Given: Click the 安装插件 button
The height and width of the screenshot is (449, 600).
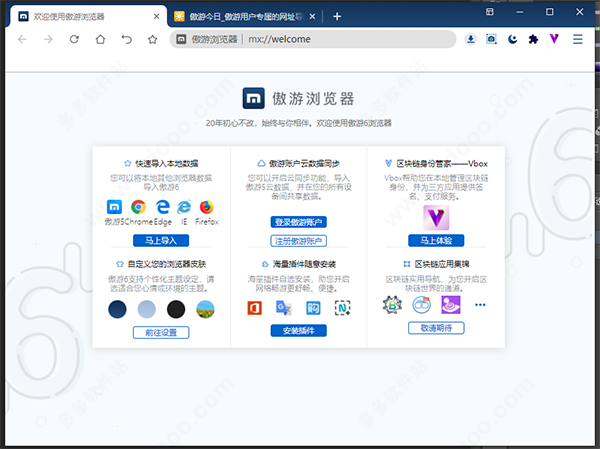Looking at the screenshot, I should click(298, 330).
